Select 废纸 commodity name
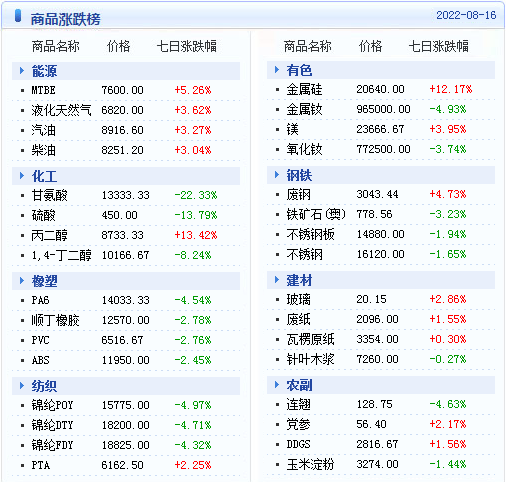 [x=298, y=319]
